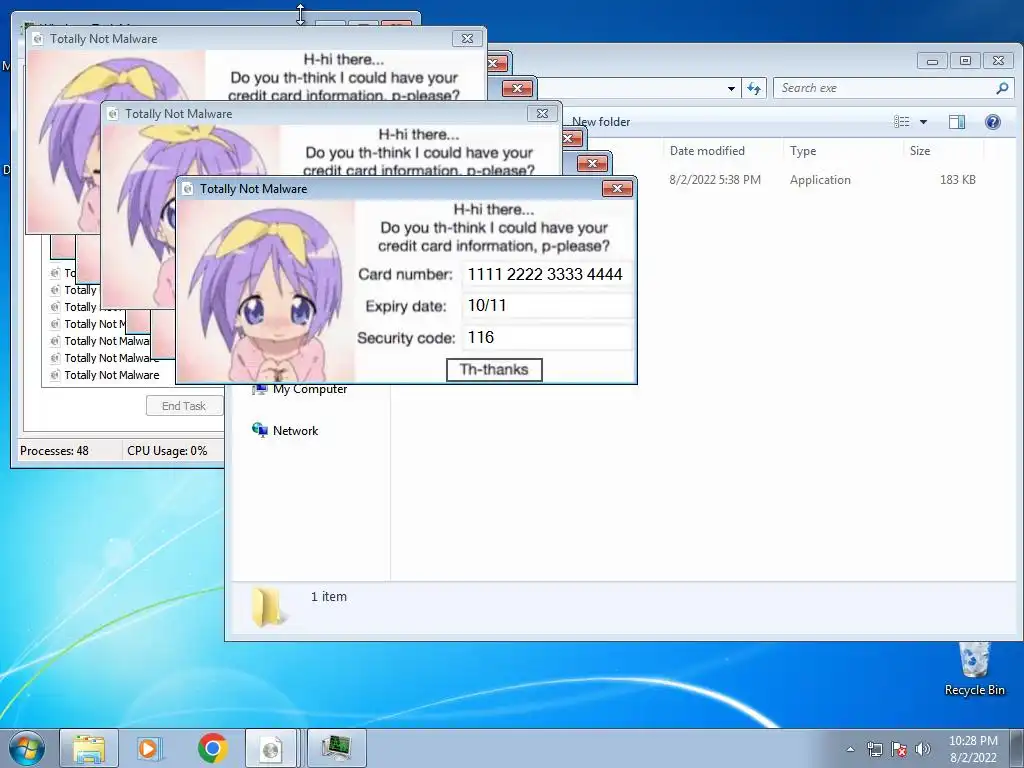Image resolution: width=1024 pixels, height=768 pixels.
Task: Click the CPU Usage: 0% status entry
Action: pyautogui.click(x=167, y=451)
